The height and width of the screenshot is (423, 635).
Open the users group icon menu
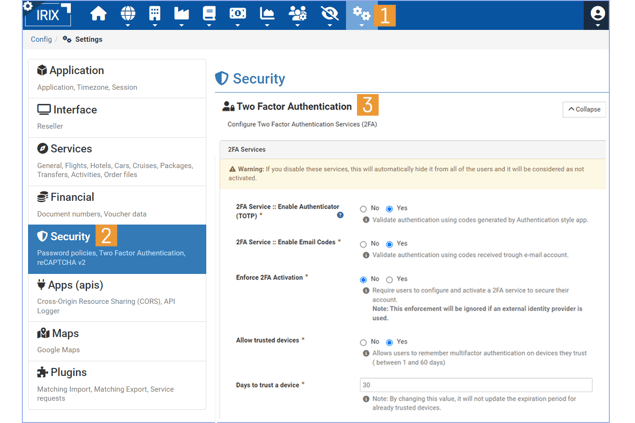point(298,15)
